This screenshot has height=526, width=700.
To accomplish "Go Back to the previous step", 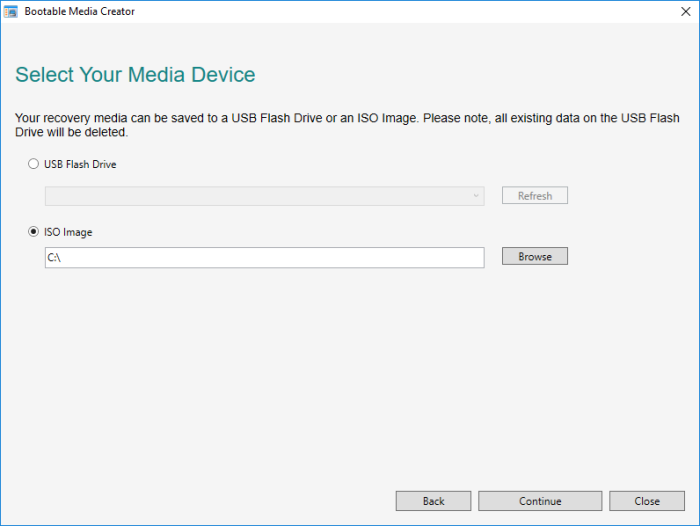I will [x=433, y=501].
